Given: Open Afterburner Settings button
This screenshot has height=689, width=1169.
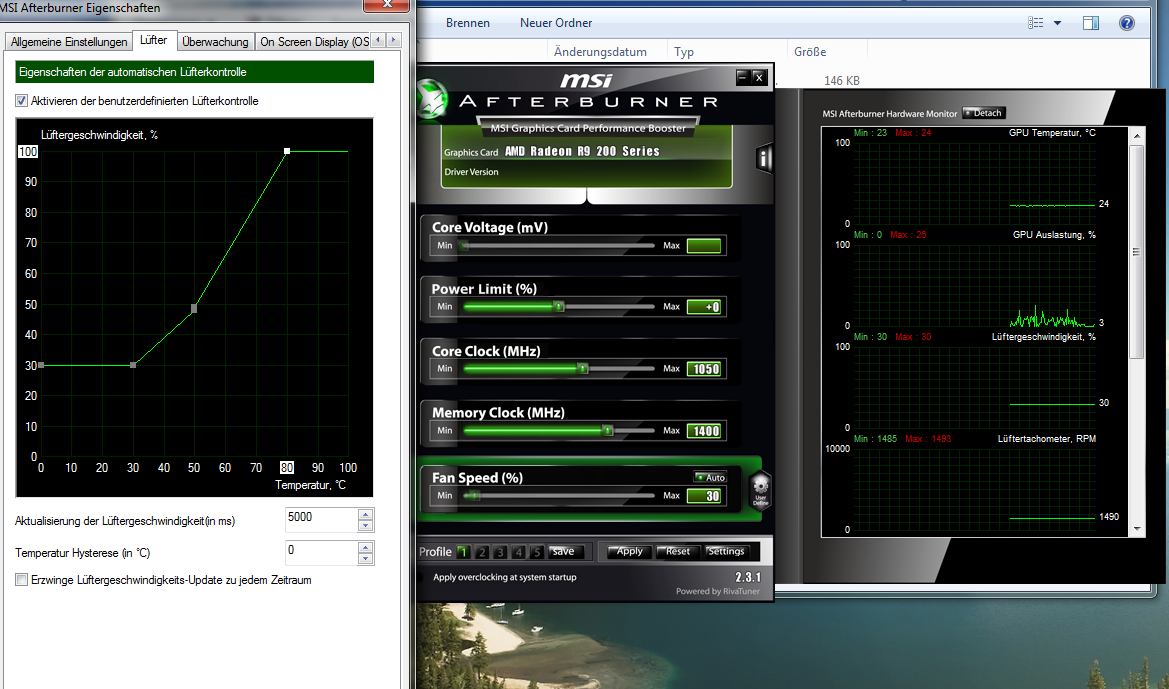Looking at the screenshot, I should click(x=725, y=551).
